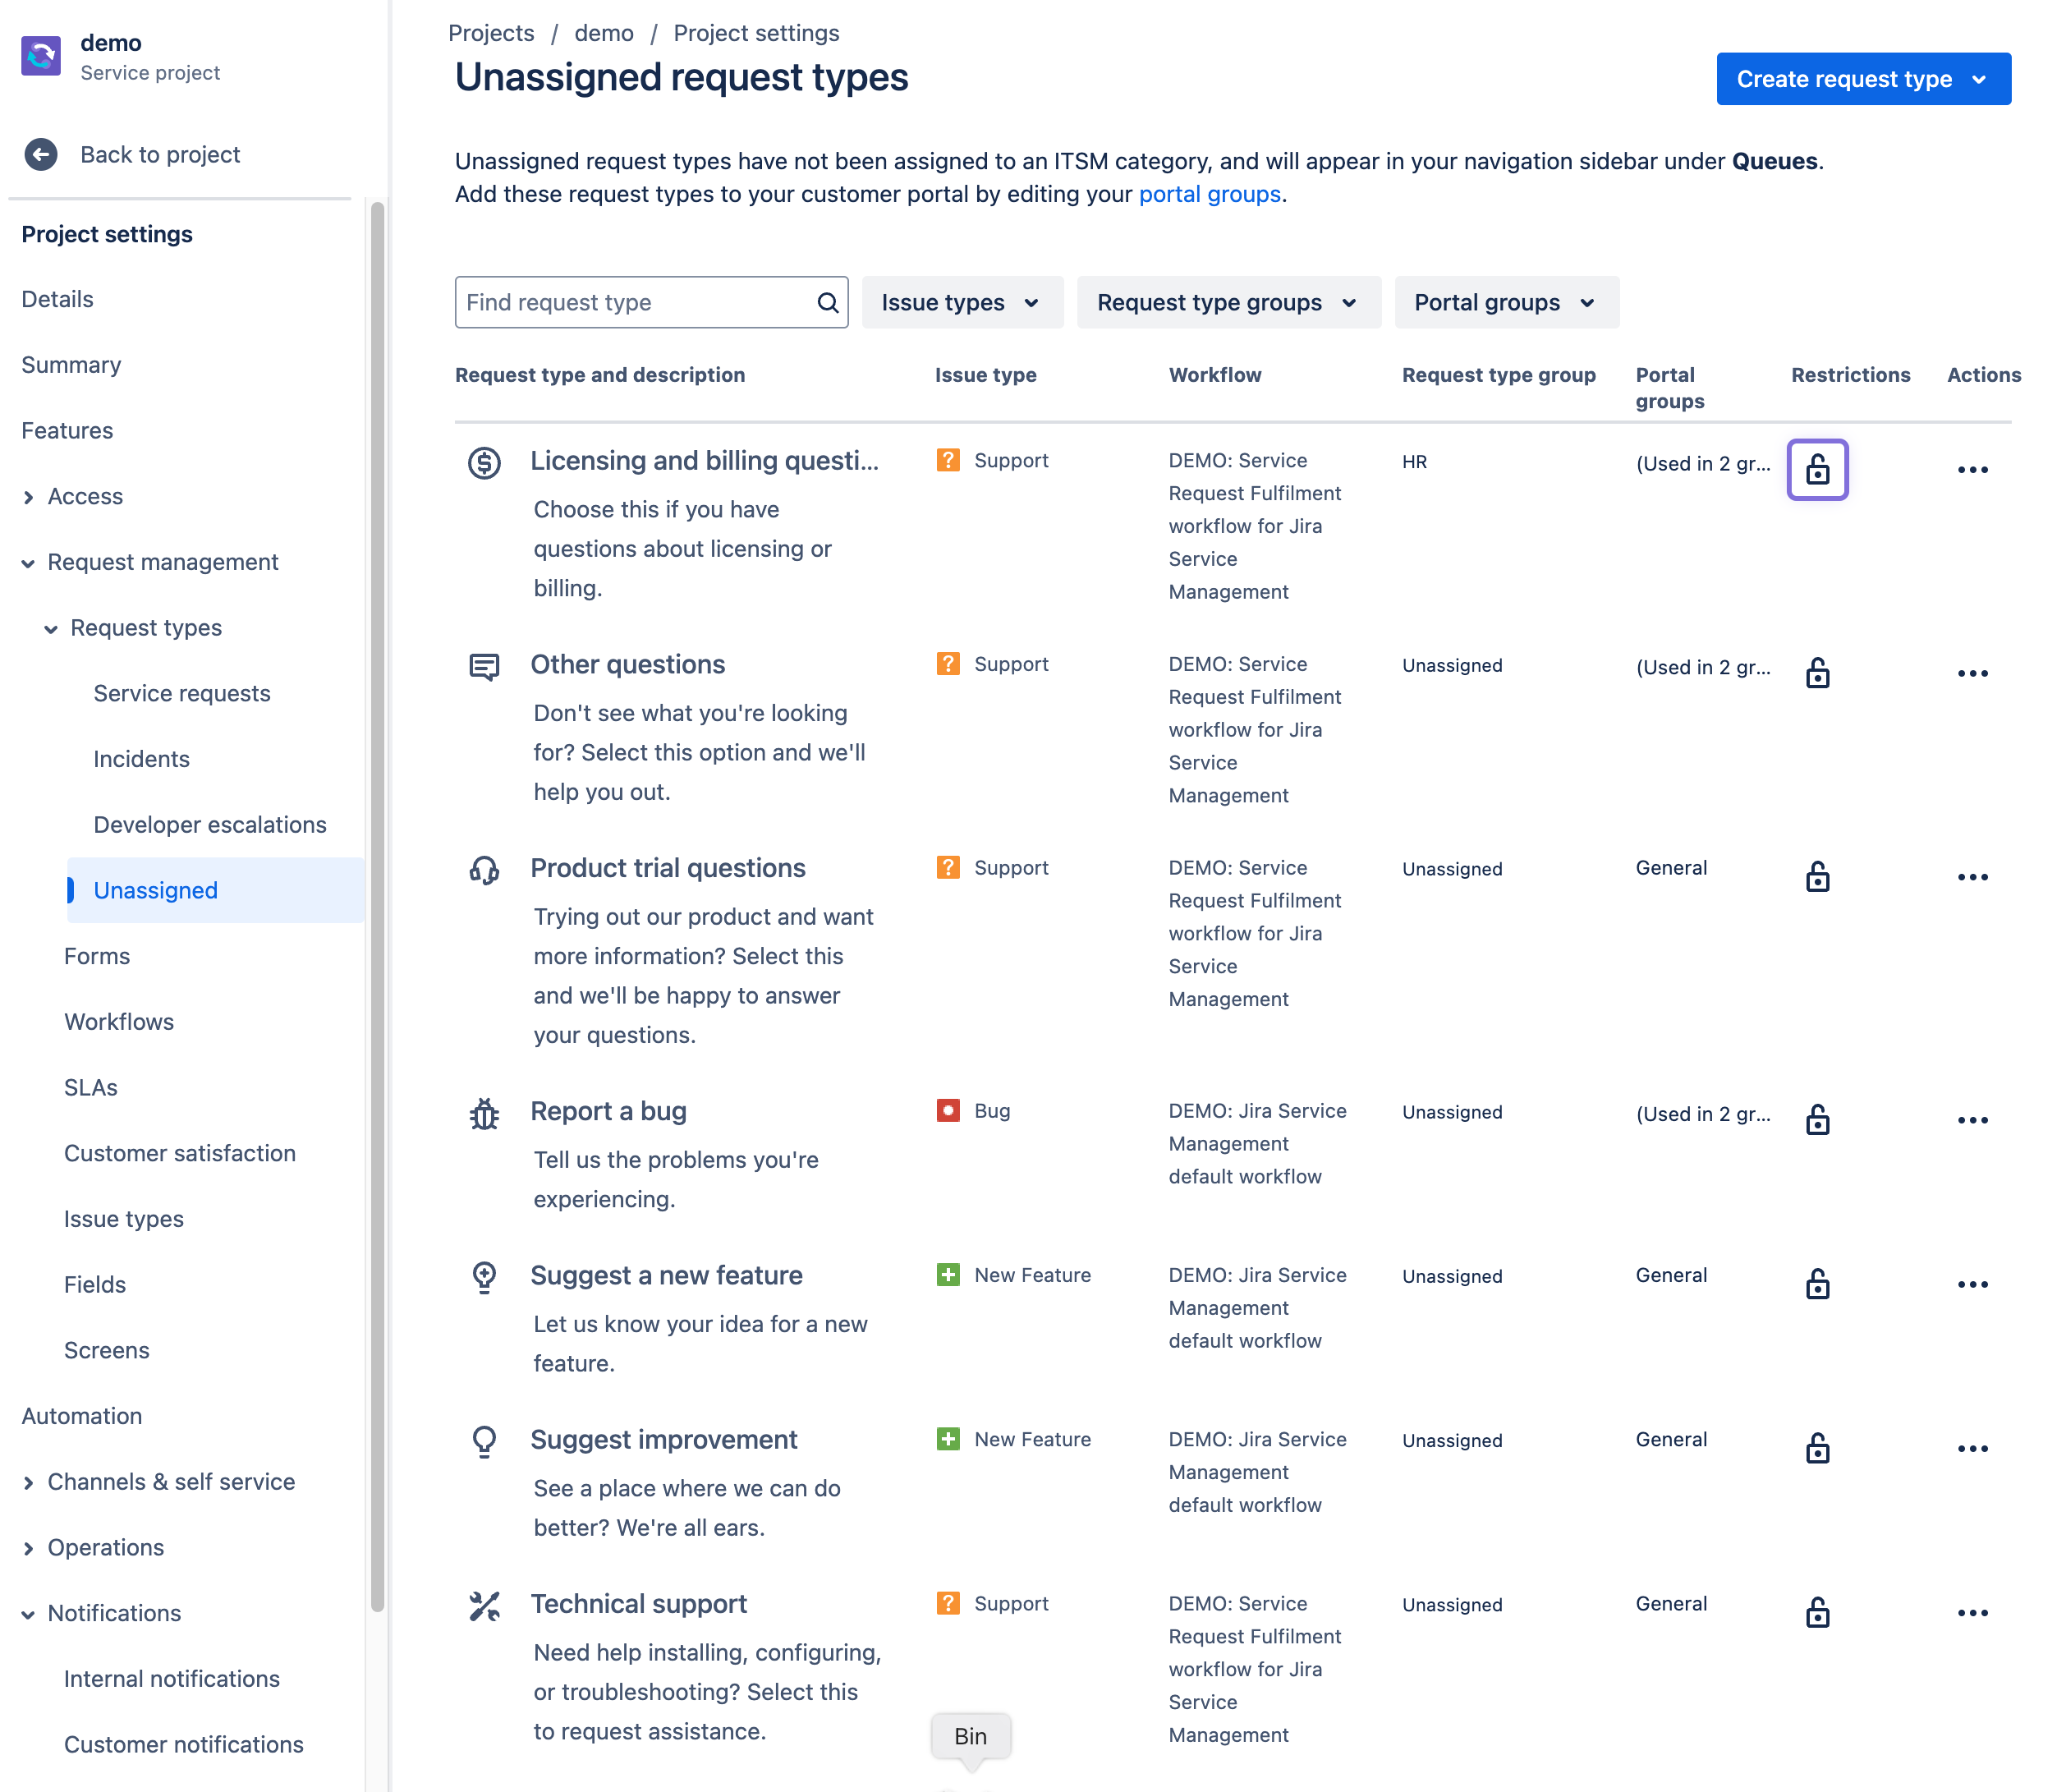The image size is (2066, 1792).
Task: Focus the Find request type search field
Action: [651, 302]
